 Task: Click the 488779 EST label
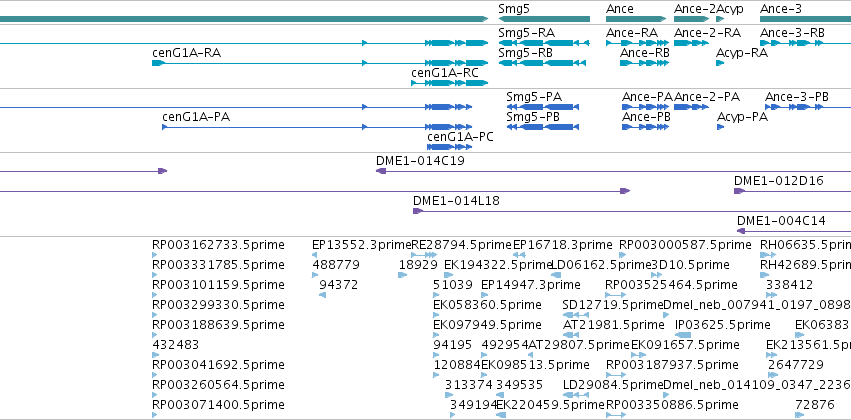[x=336, y=265]
